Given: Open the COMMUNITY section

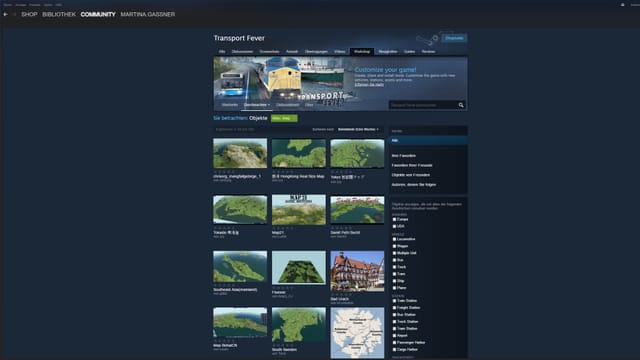Looking at the screenshot, I should tap(98, 14).
